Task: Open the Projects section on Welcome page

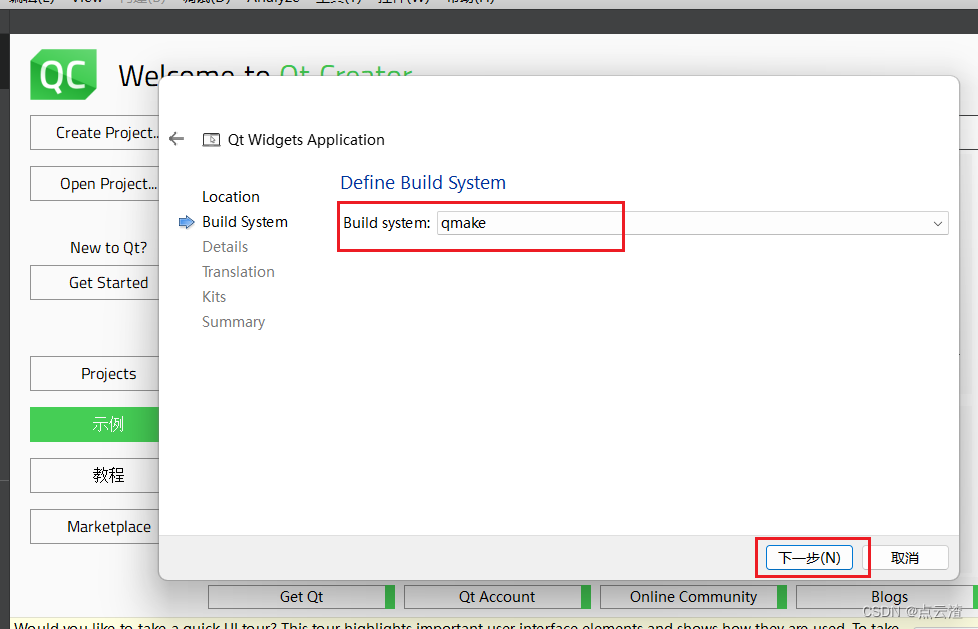Action: [95, 374]
